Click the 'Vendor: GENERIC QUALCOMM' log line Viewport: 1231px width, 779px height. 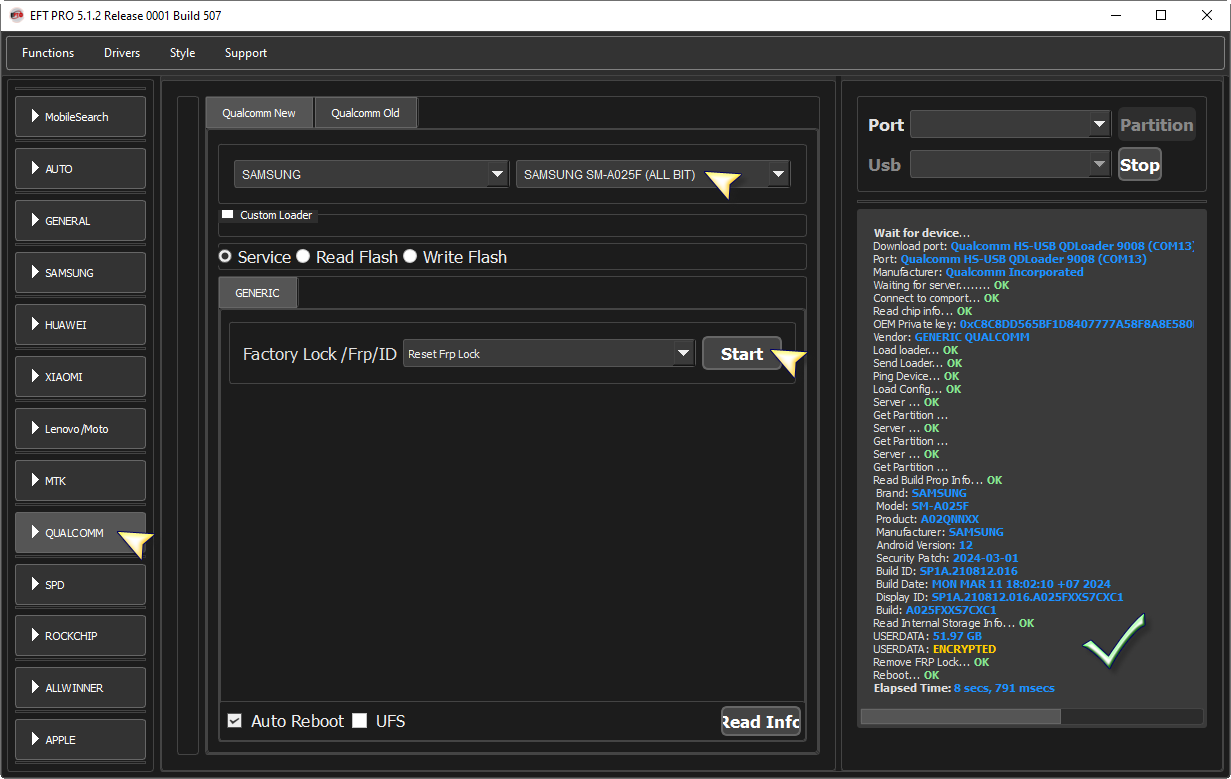click(951, 337)
